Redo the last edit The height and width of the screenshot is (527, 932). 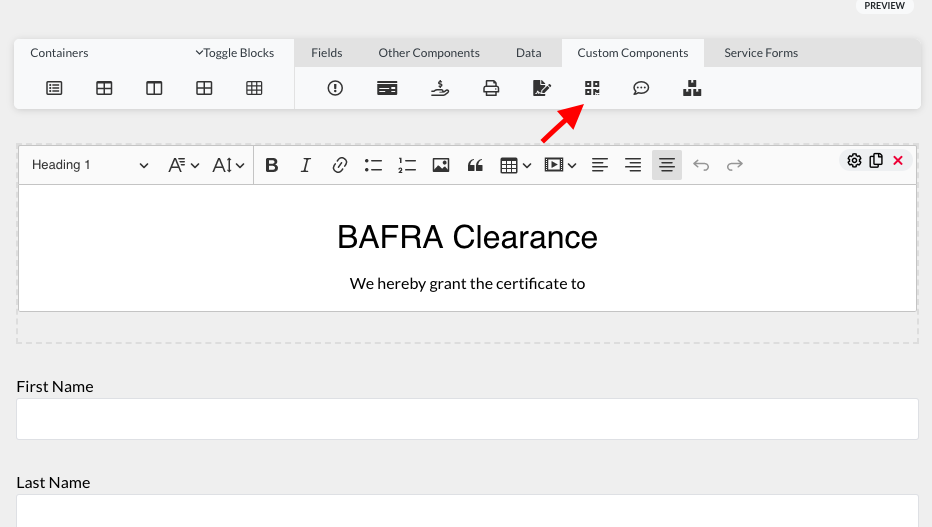point(735,165)
